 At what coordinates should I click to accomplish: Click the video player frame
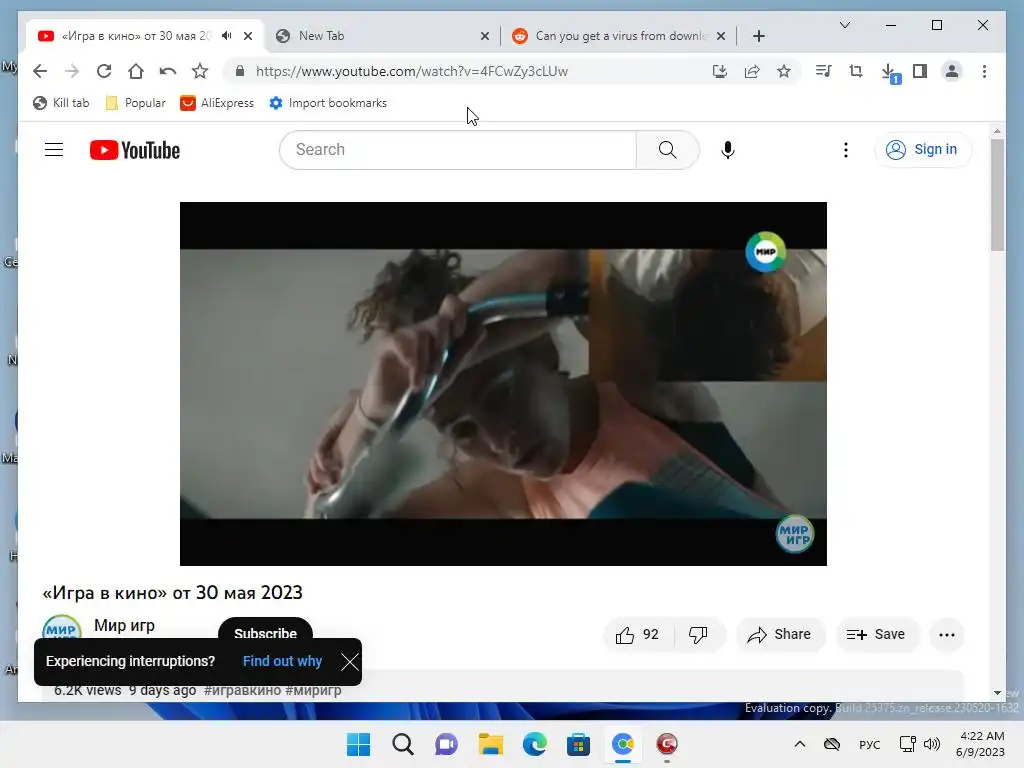(503, 383)
